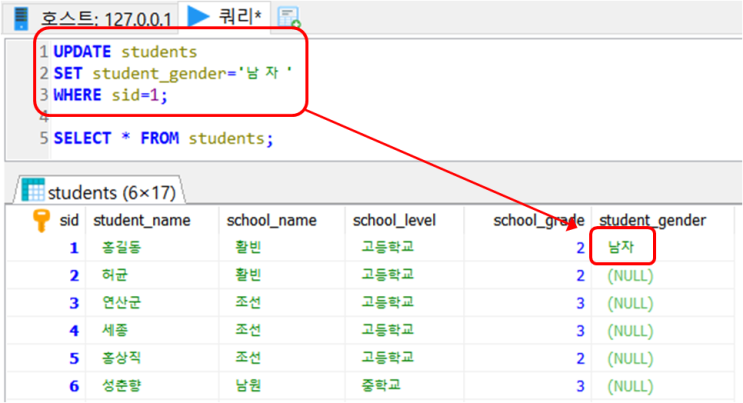Place cursor on SELECT * FROM students line
Screen dimensions: 743x403
163,138
